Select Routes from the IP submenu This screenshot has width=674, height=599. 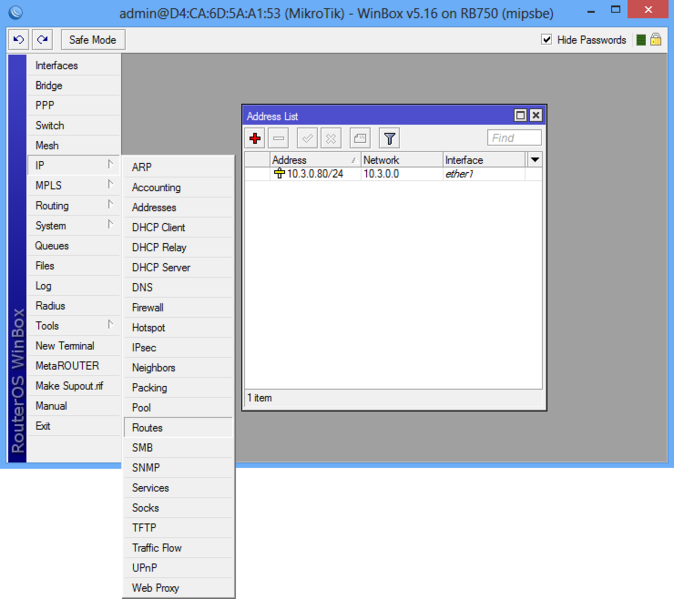(x=148, y=428)
